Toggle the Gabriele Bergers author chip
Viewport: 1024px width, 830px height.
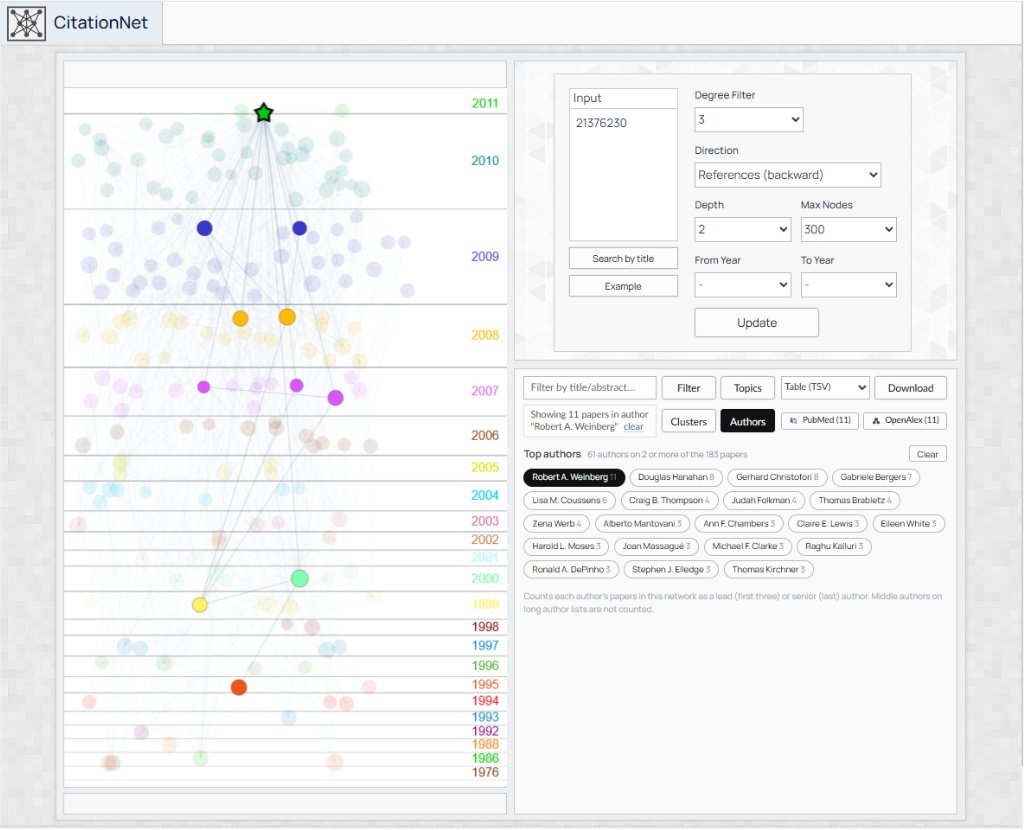876,477
